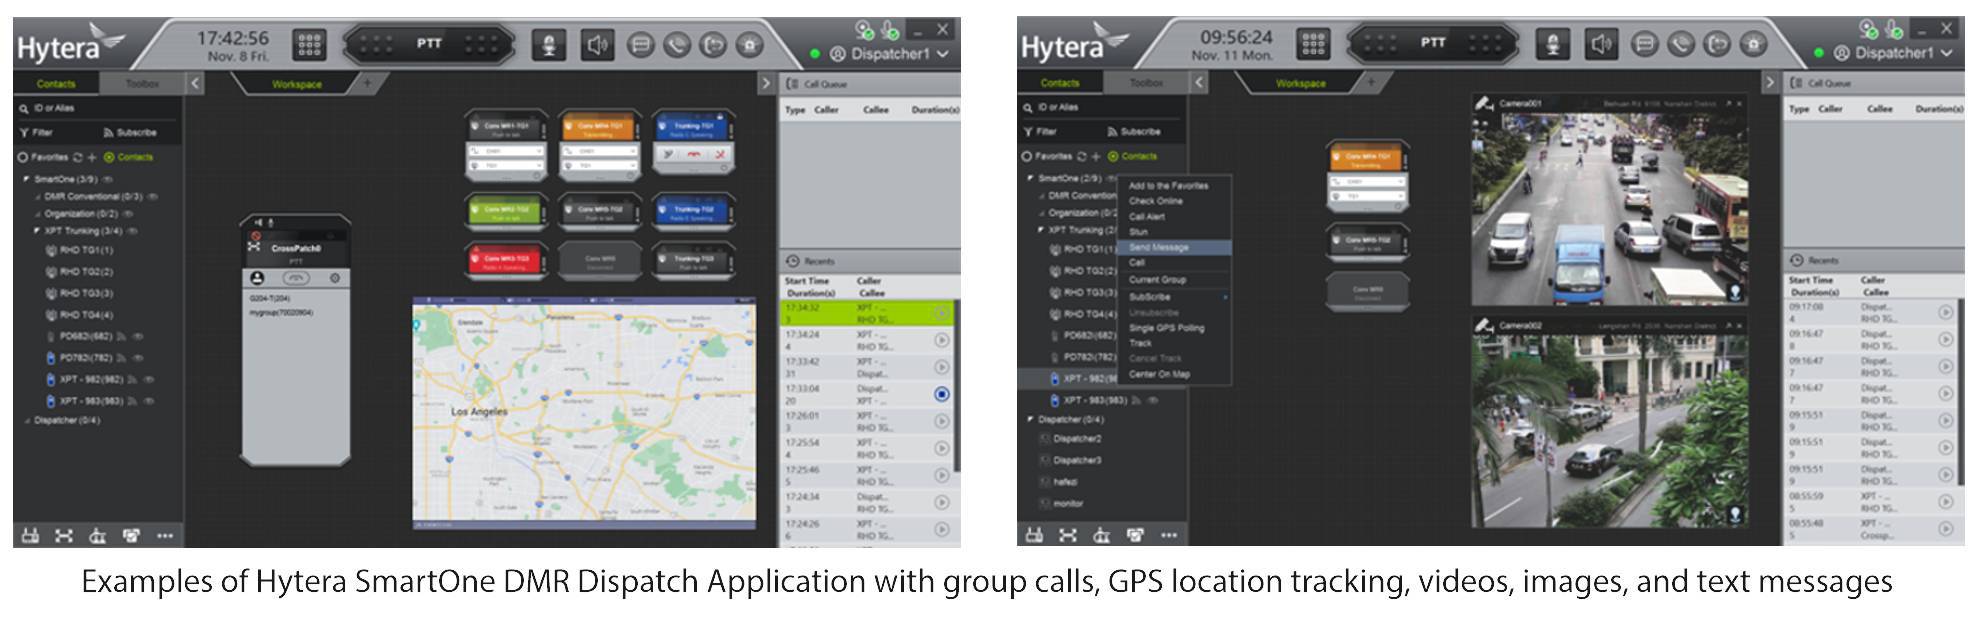Click the emergency alarm icon in right screenshot
The width and height of the screenshot is (1980, 617).
click(1754, 44)
